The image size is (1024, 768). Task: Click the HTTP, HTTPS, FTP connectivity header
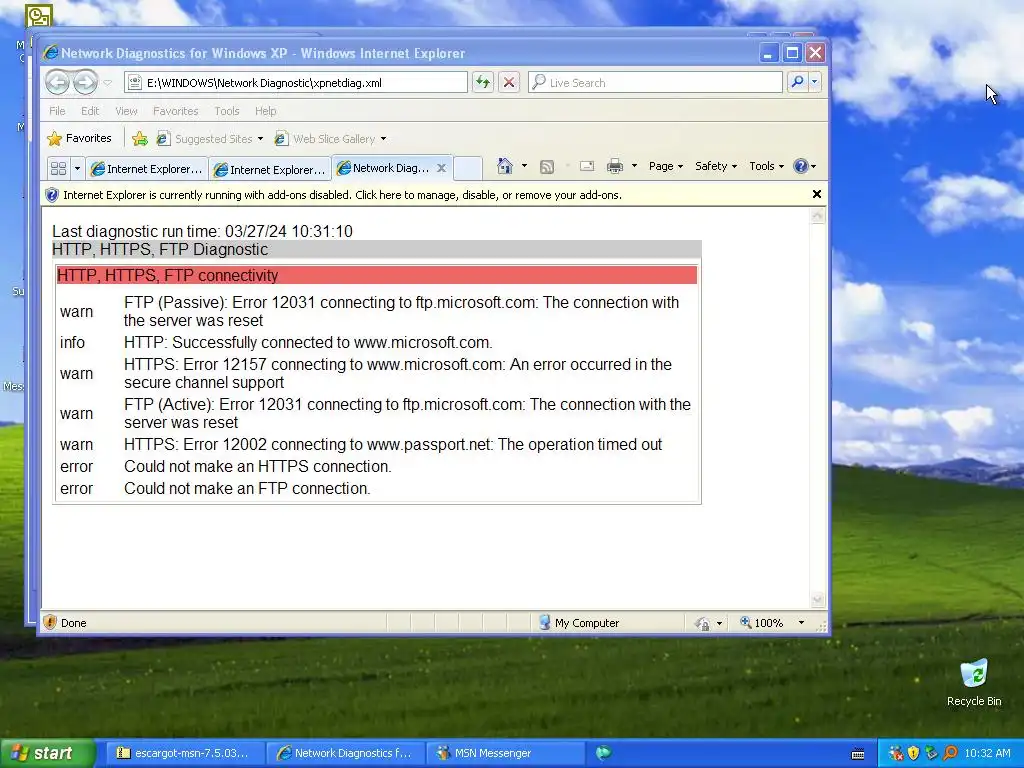click(377, 275)
